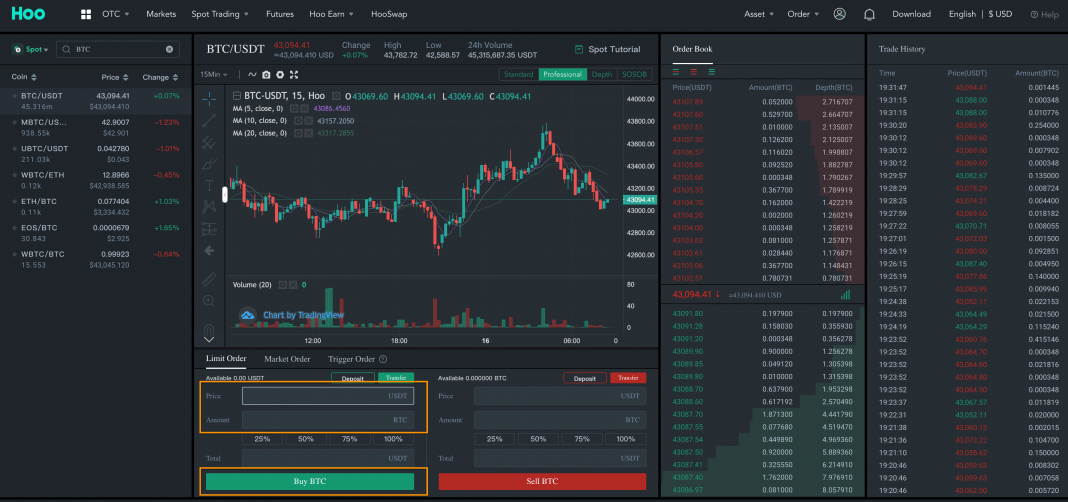The height and width of the screenshot is (502, 1068).
Task: Set buy amount to 100%
Action: point(393,439)
